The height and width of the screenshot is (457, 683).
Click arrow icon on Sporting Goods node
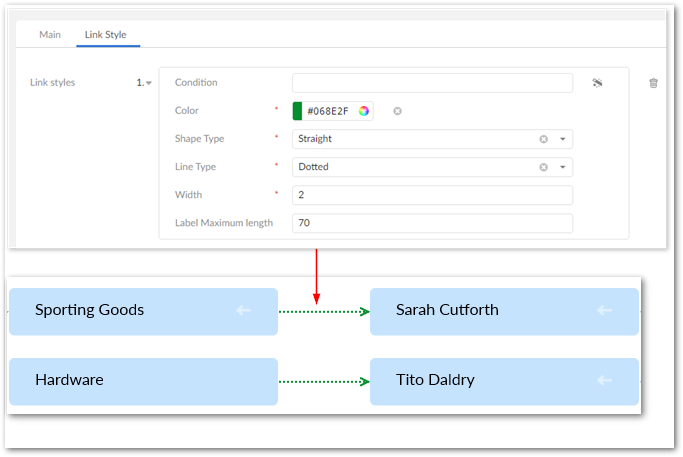coord(243,310)
